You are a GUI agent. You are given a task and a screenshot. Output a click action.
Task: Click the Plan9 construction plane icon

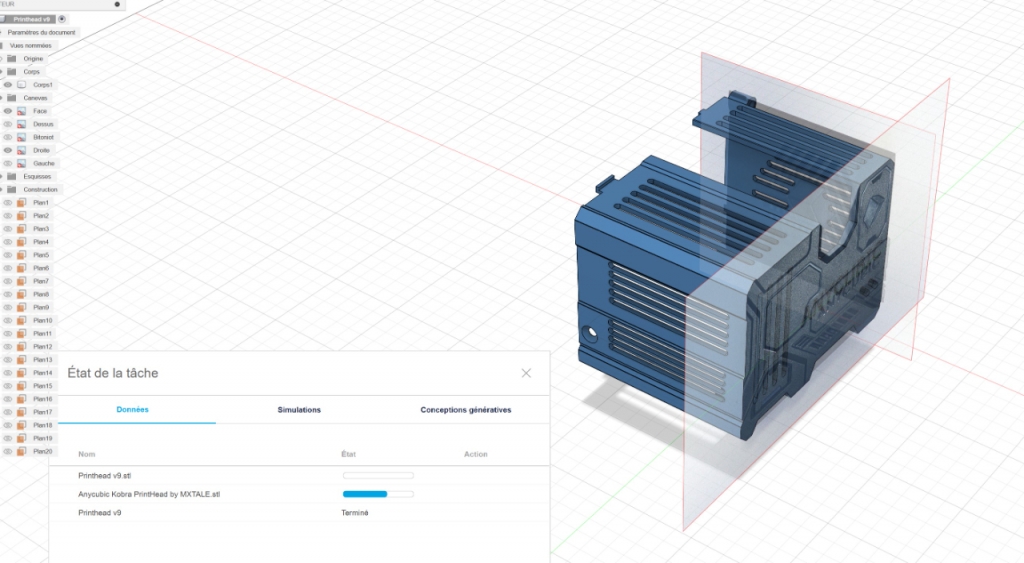pyautogui.click(x=22, y=307)
